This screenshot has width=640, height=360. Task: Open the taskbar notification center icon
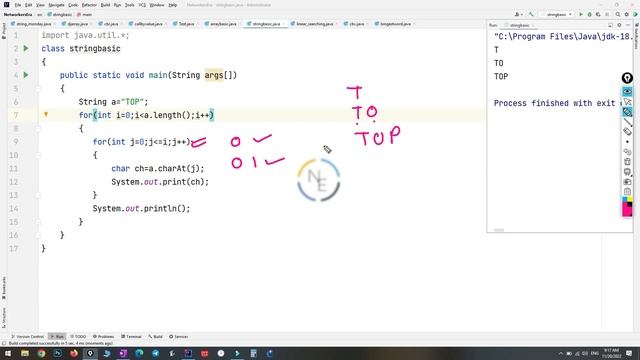[629, 353]
